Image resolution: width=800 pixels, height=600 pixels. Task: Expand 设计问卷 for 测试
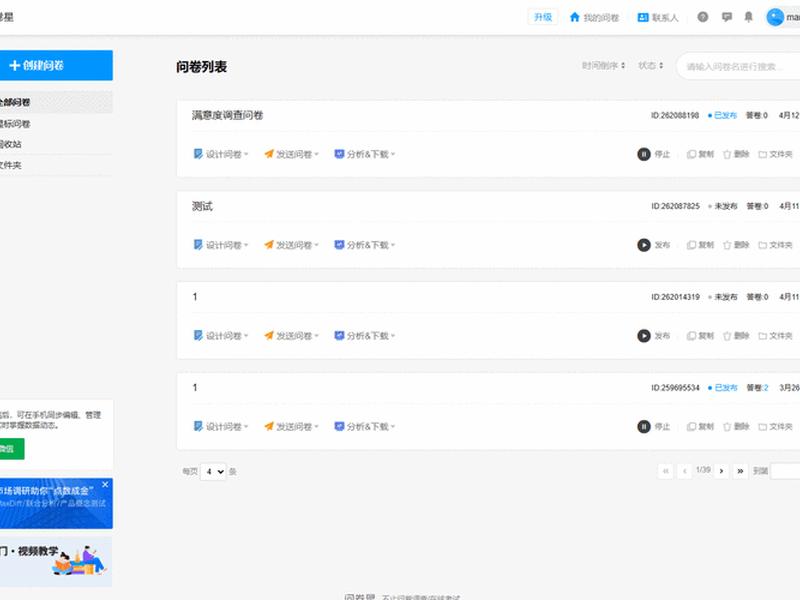[x=221, y=245]
